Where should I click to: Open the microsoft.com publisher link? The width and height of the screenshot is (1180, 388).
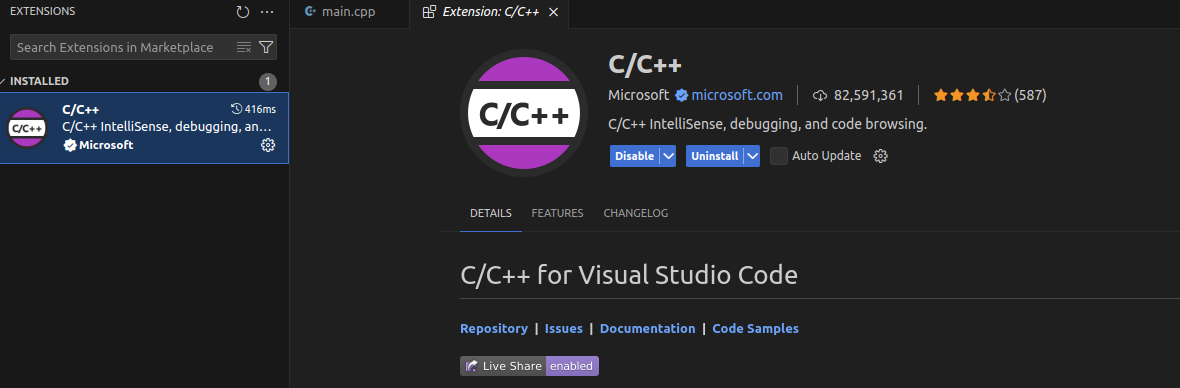click(x=737, y=95)
